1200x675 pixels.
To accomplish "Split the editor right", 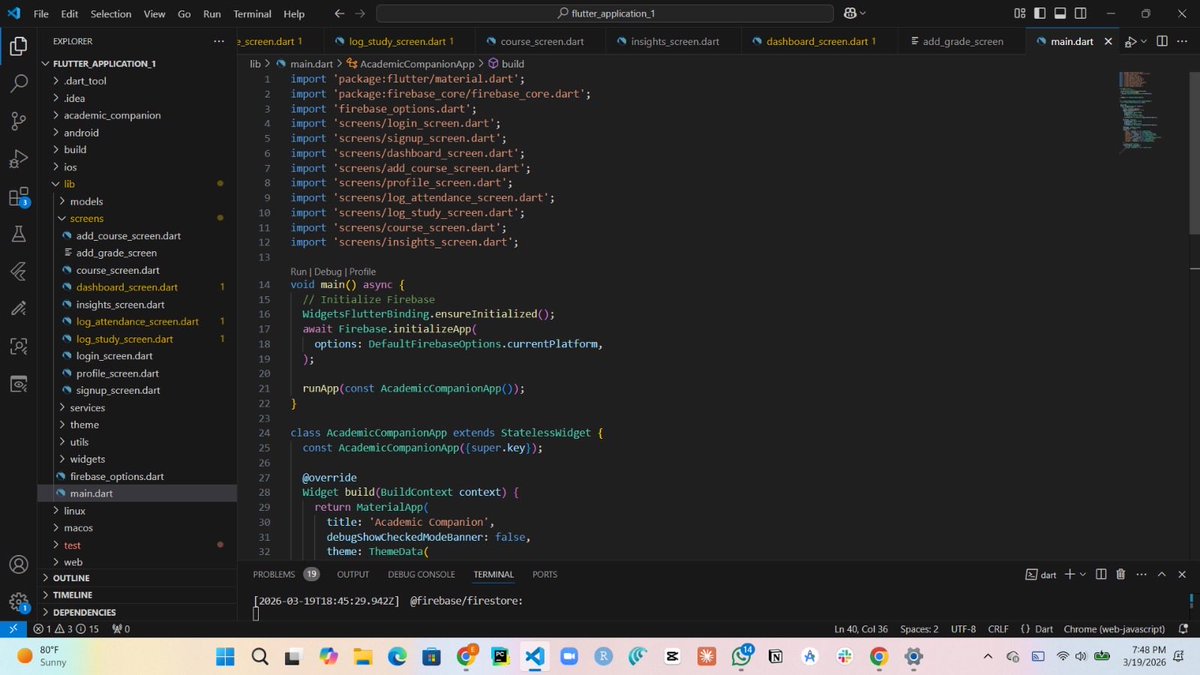I will 1162,41.
